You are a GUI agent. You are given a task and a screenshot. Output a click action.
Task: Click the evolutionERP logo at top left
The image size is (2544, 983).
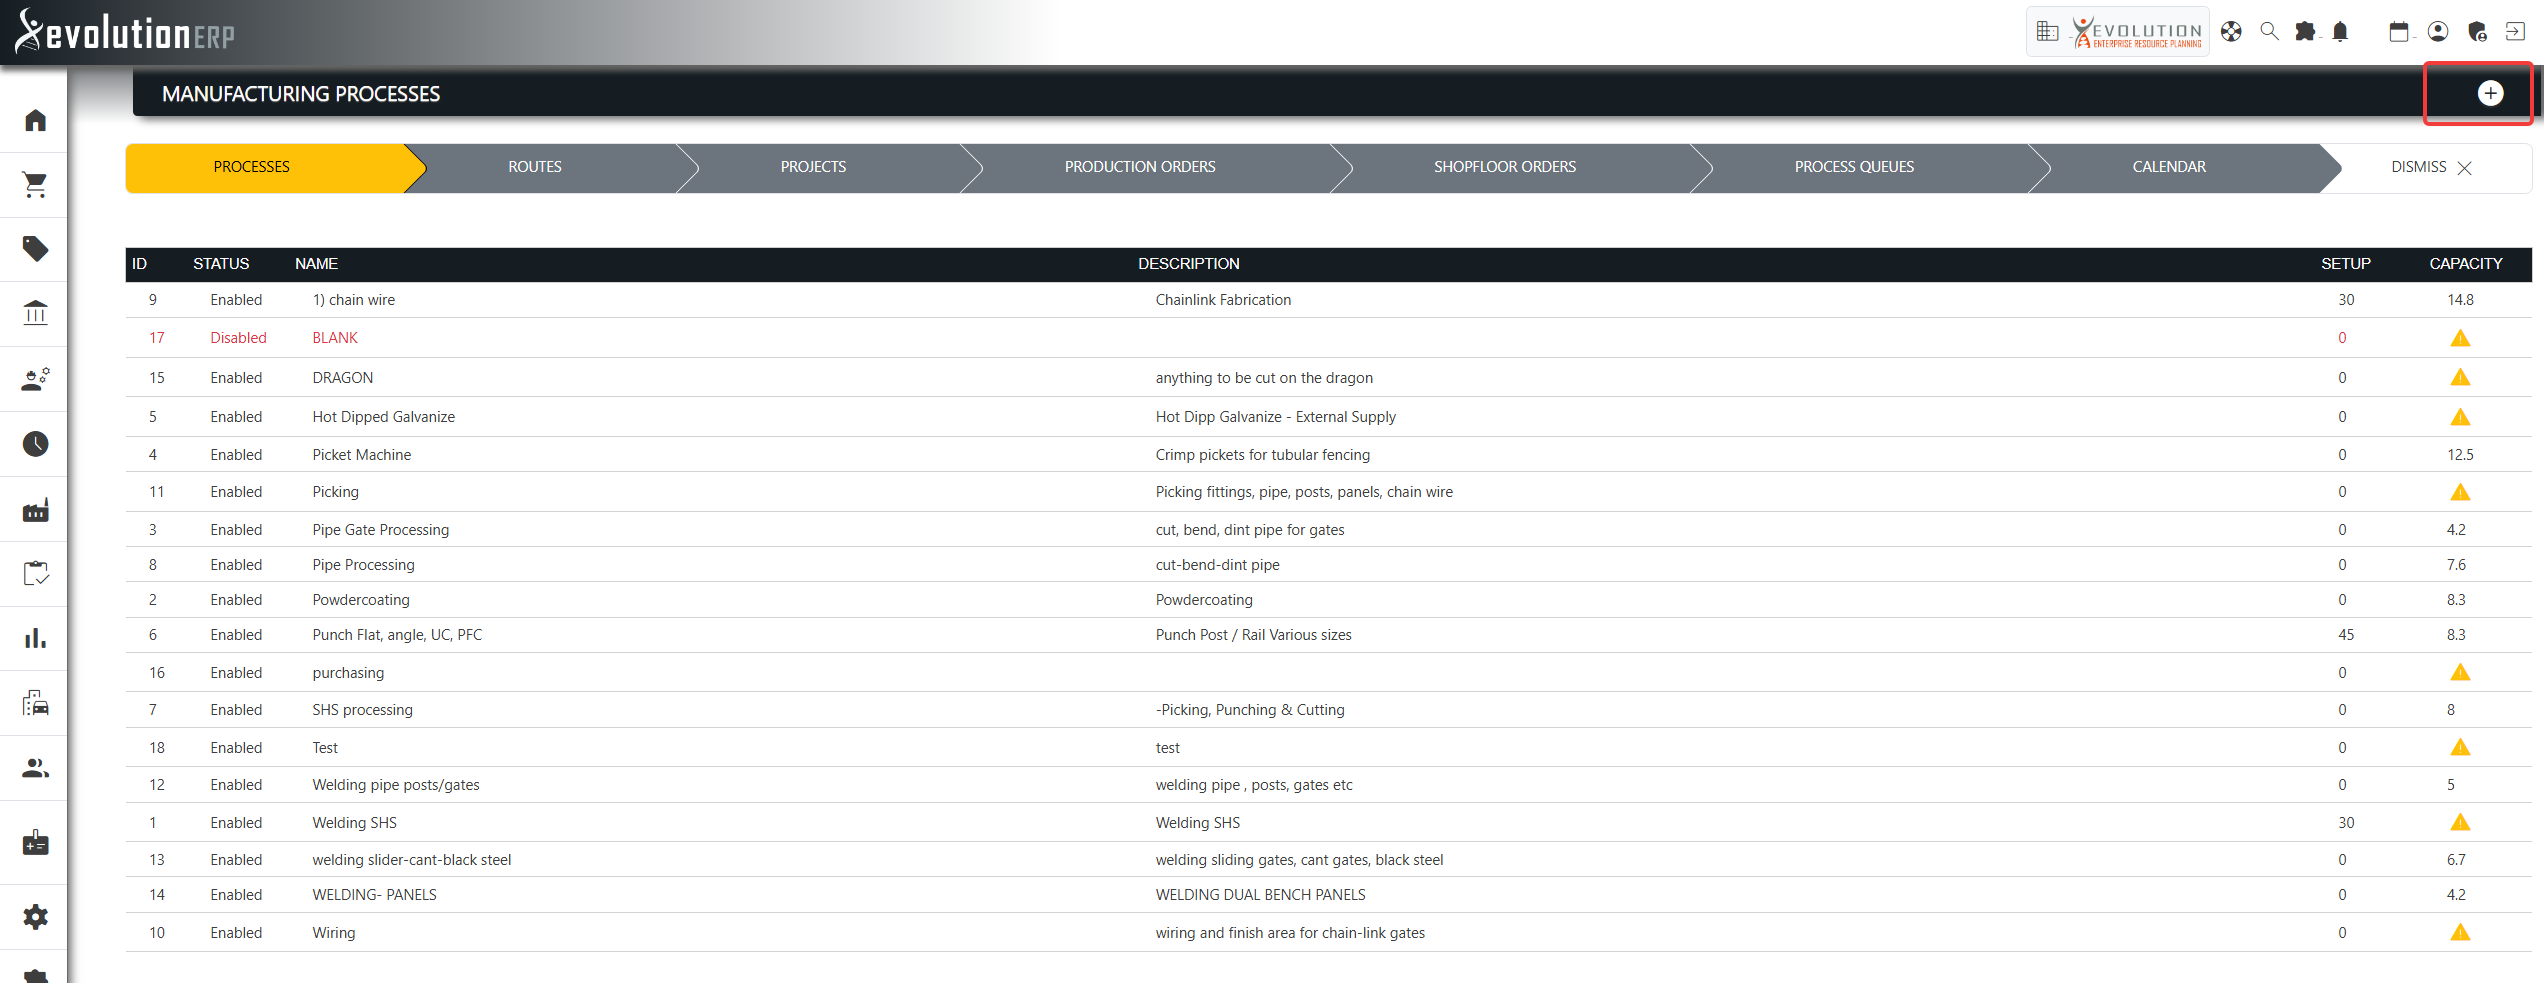(125, 32)
